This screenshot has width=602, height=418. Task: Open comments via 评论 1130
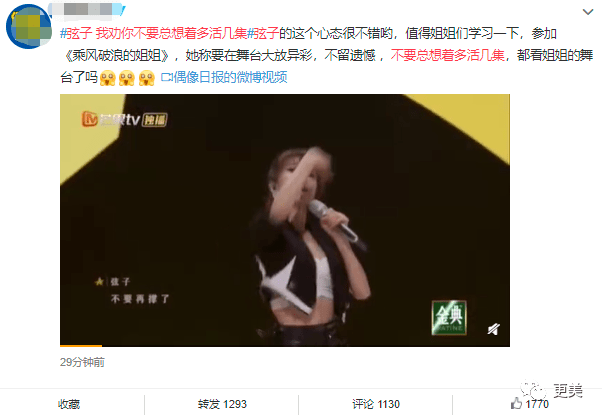click(376, 404)
